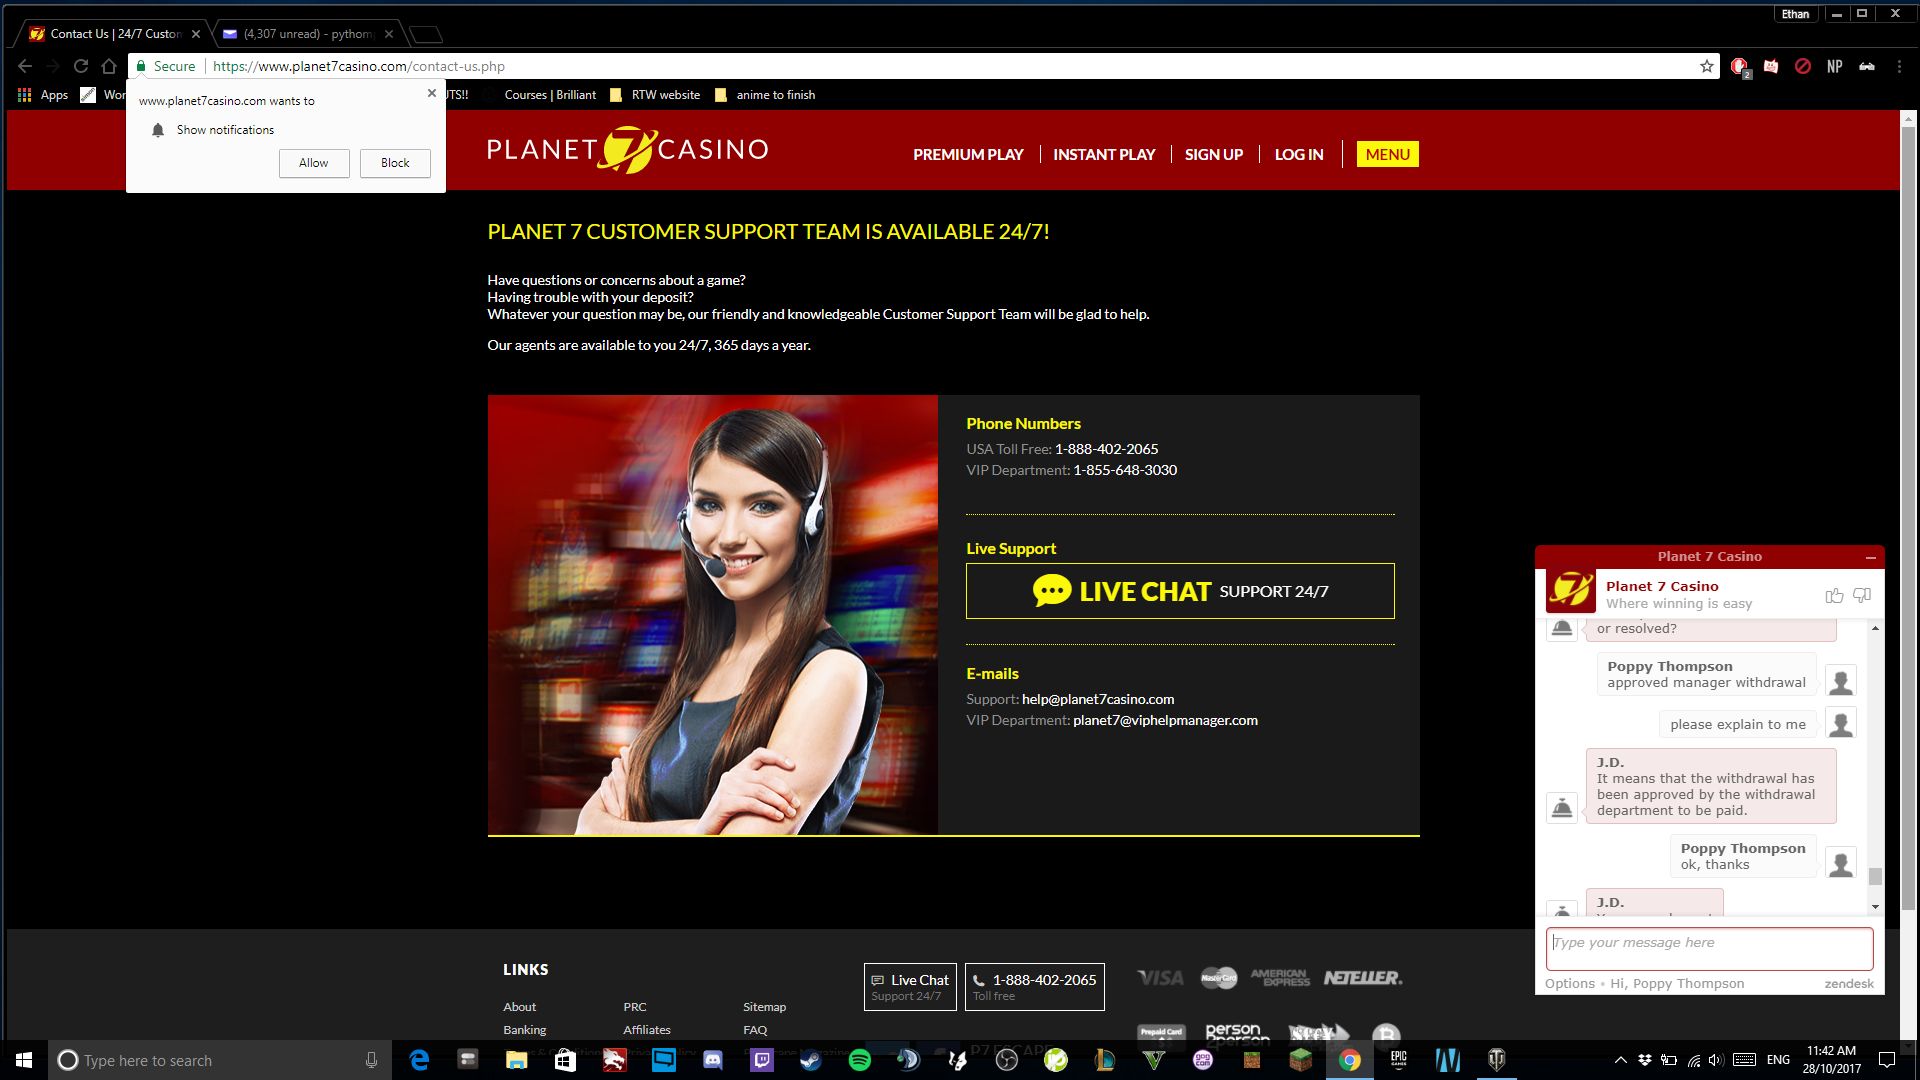This screenshot has height=1080, width=1920.
Task: Click the chat scrollbar up arrow
Action: click(1875, 628)
